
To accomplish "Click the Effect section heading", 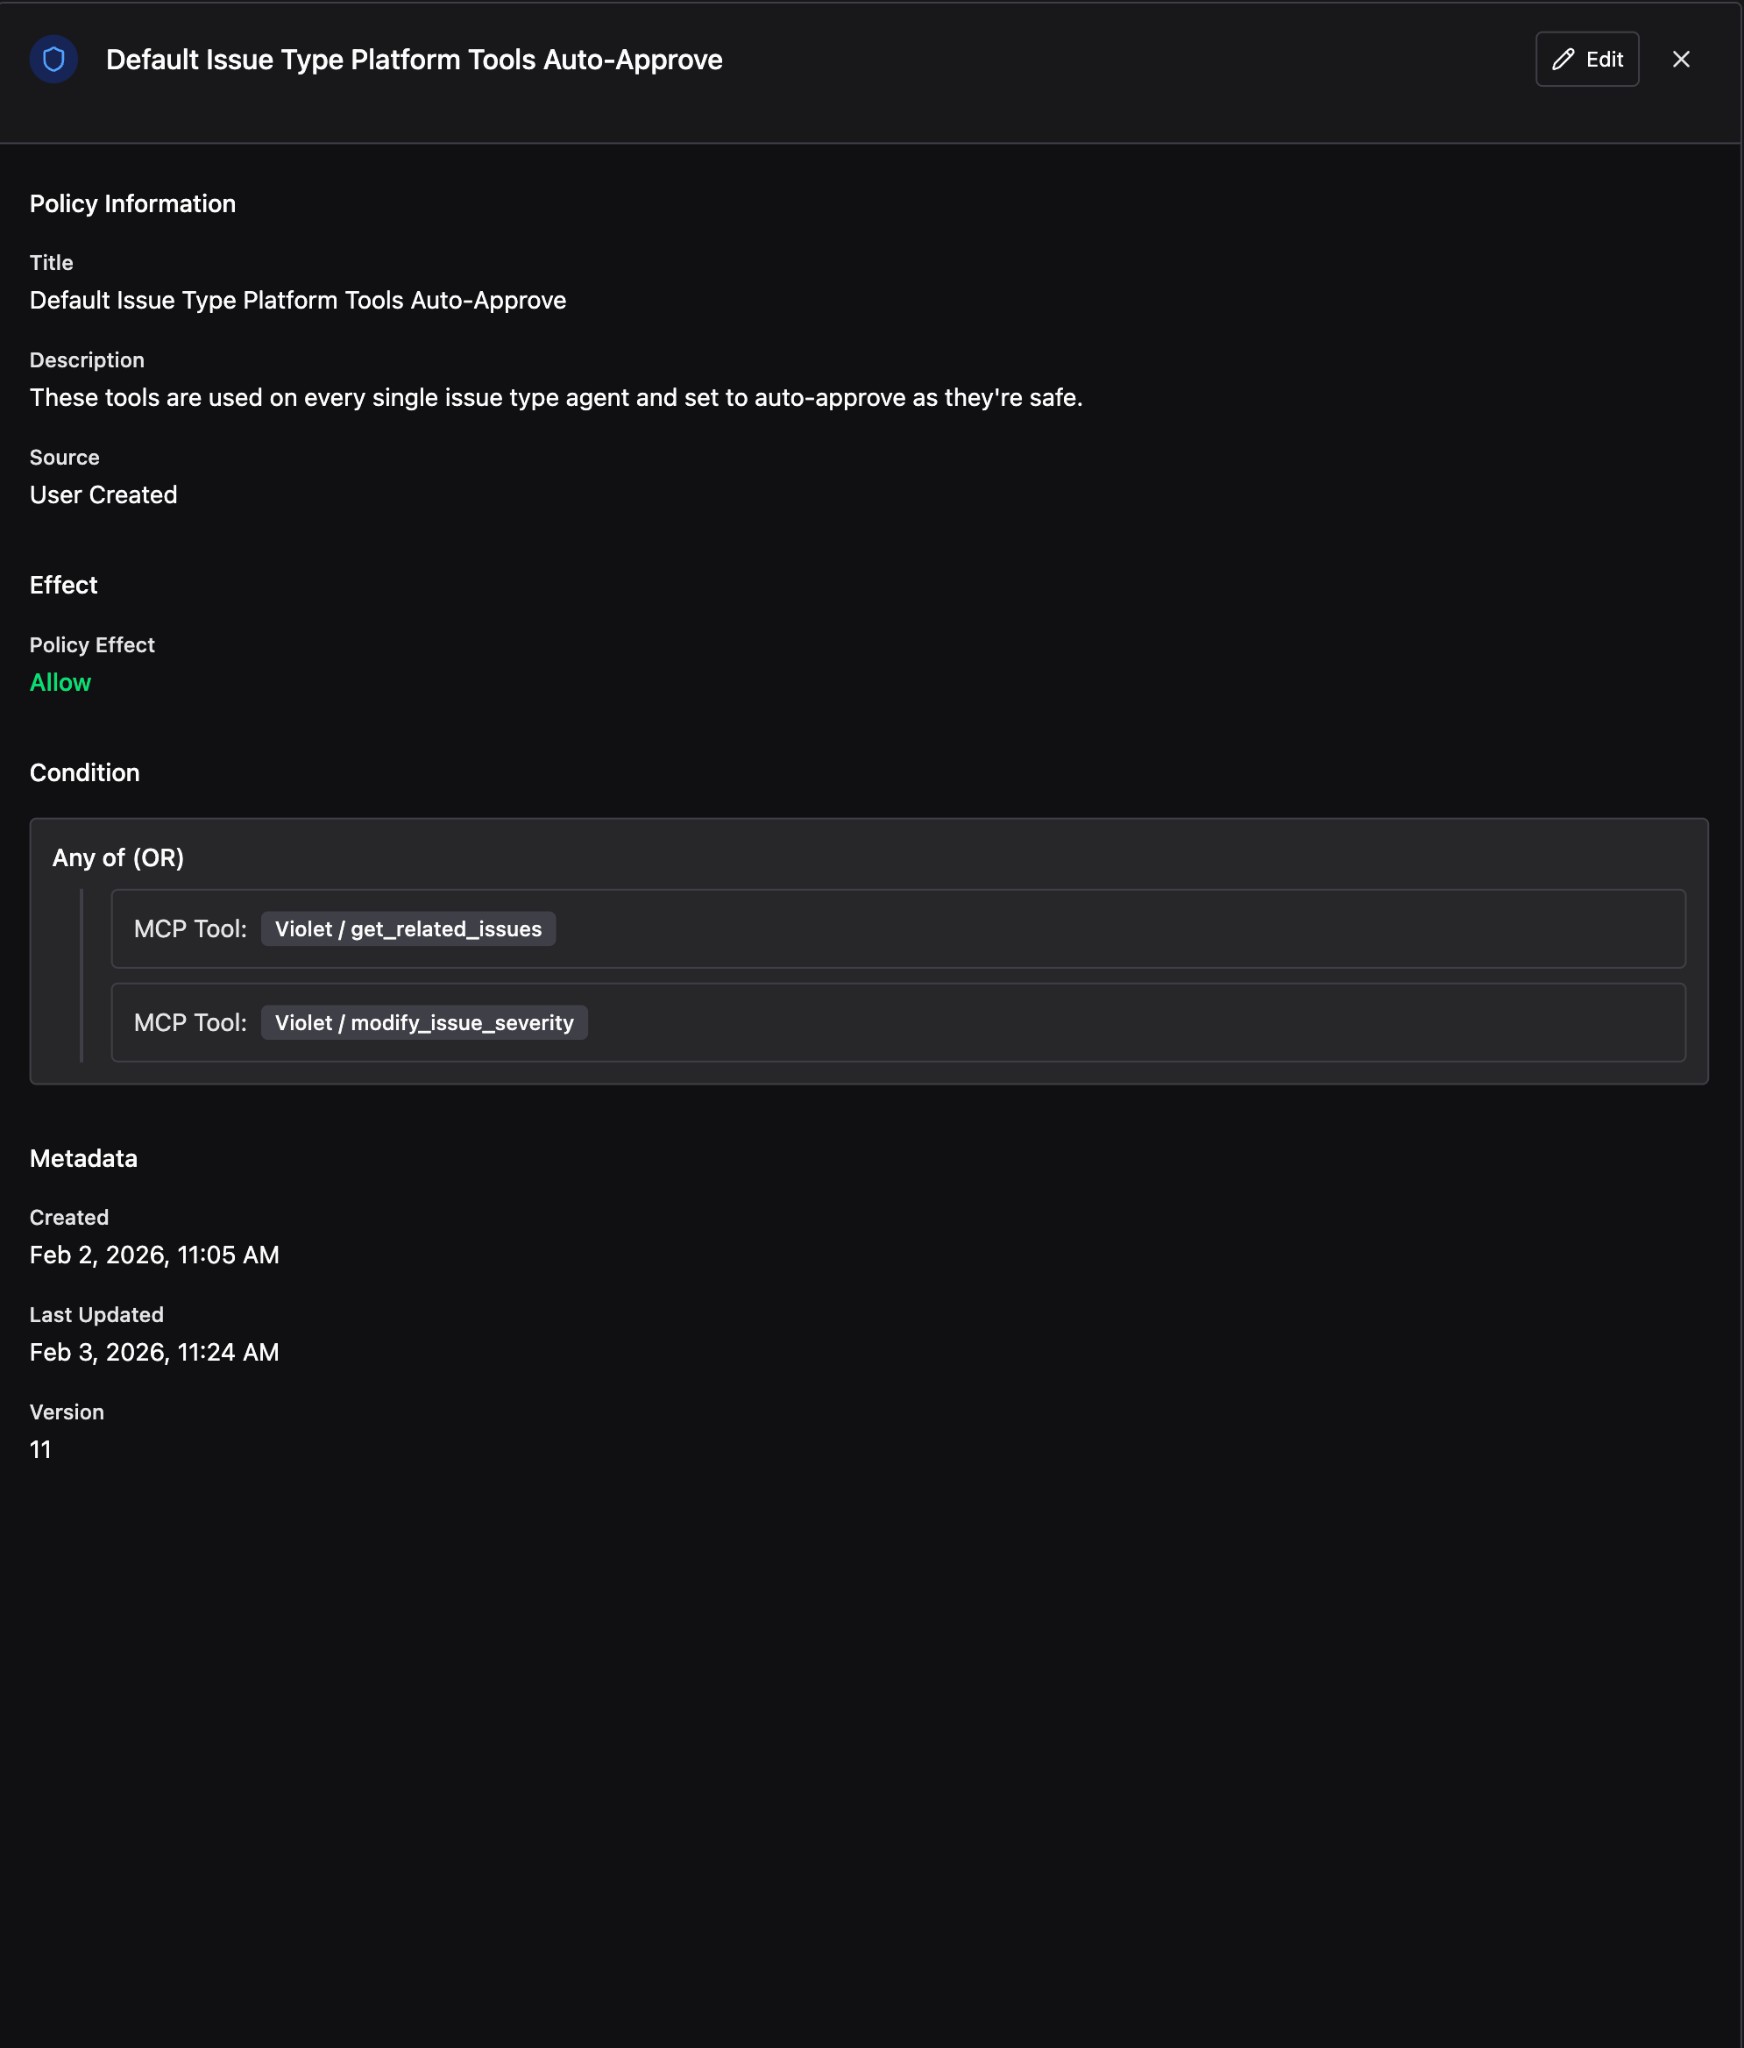I will (64, 585).
